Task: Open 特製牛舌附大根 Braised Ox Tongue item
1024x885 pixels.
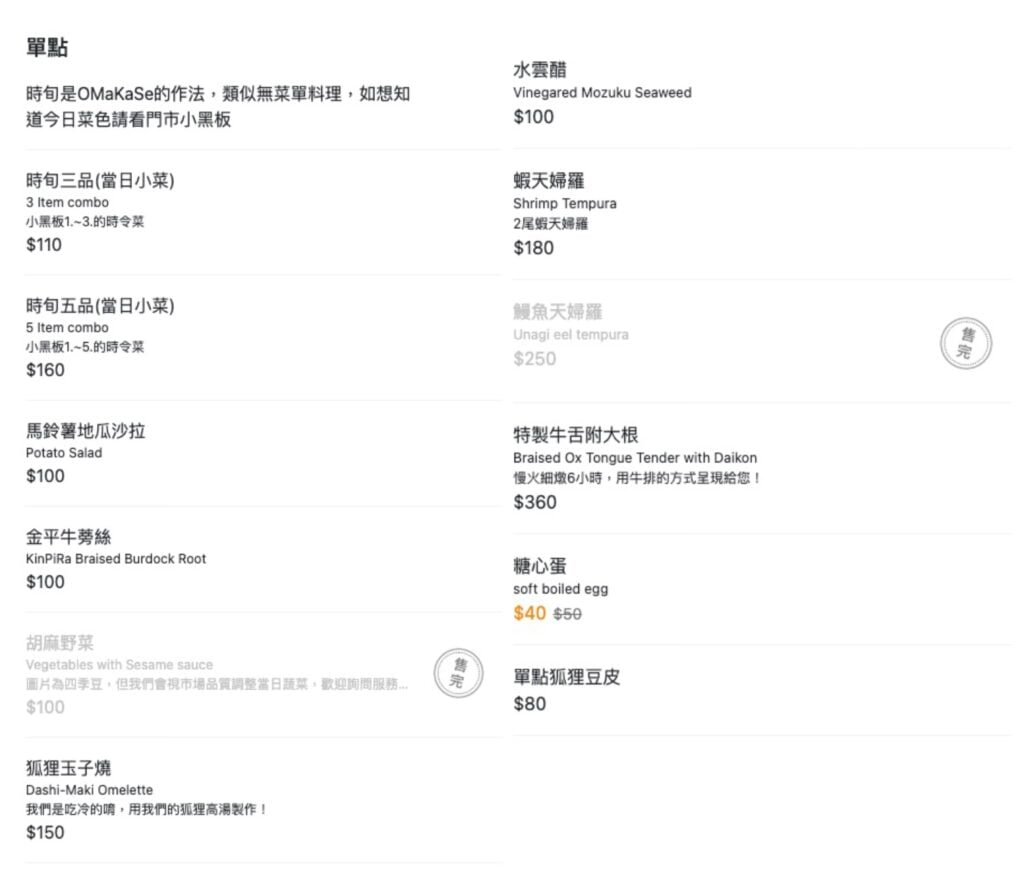Action: 575,435
